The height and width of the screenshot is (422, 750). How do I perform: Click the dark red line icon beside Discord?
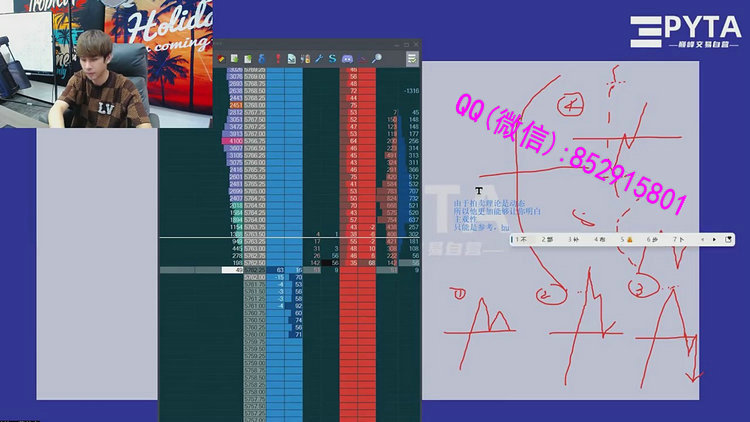(363, 59)
